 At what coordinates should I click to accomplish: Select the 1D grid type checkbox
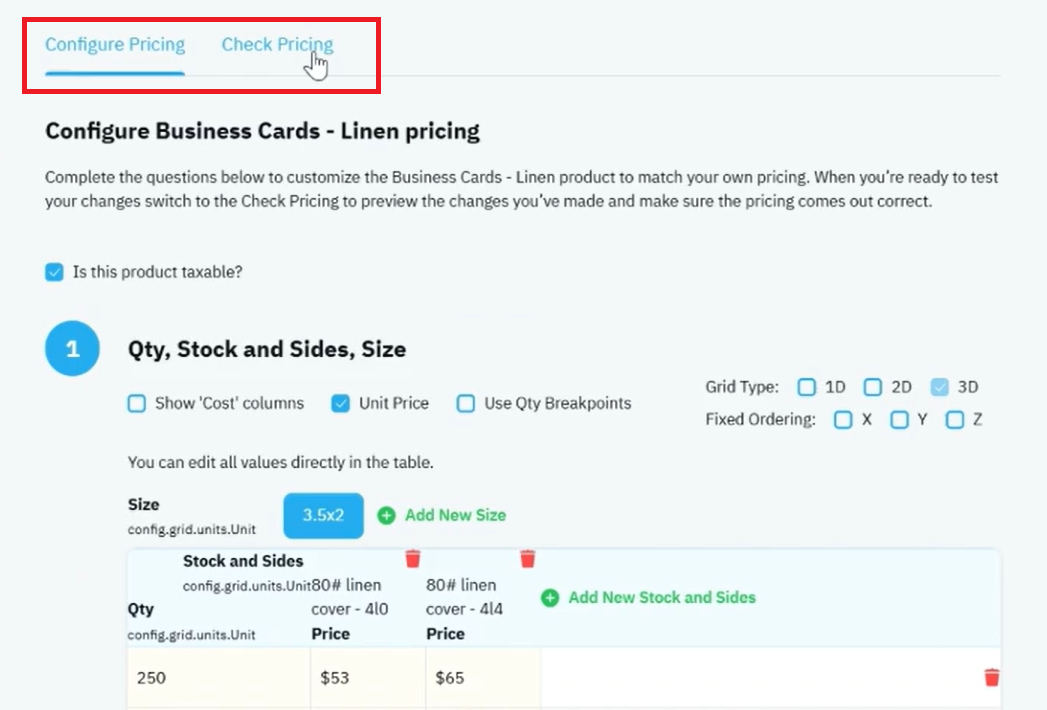pos(806,387)
